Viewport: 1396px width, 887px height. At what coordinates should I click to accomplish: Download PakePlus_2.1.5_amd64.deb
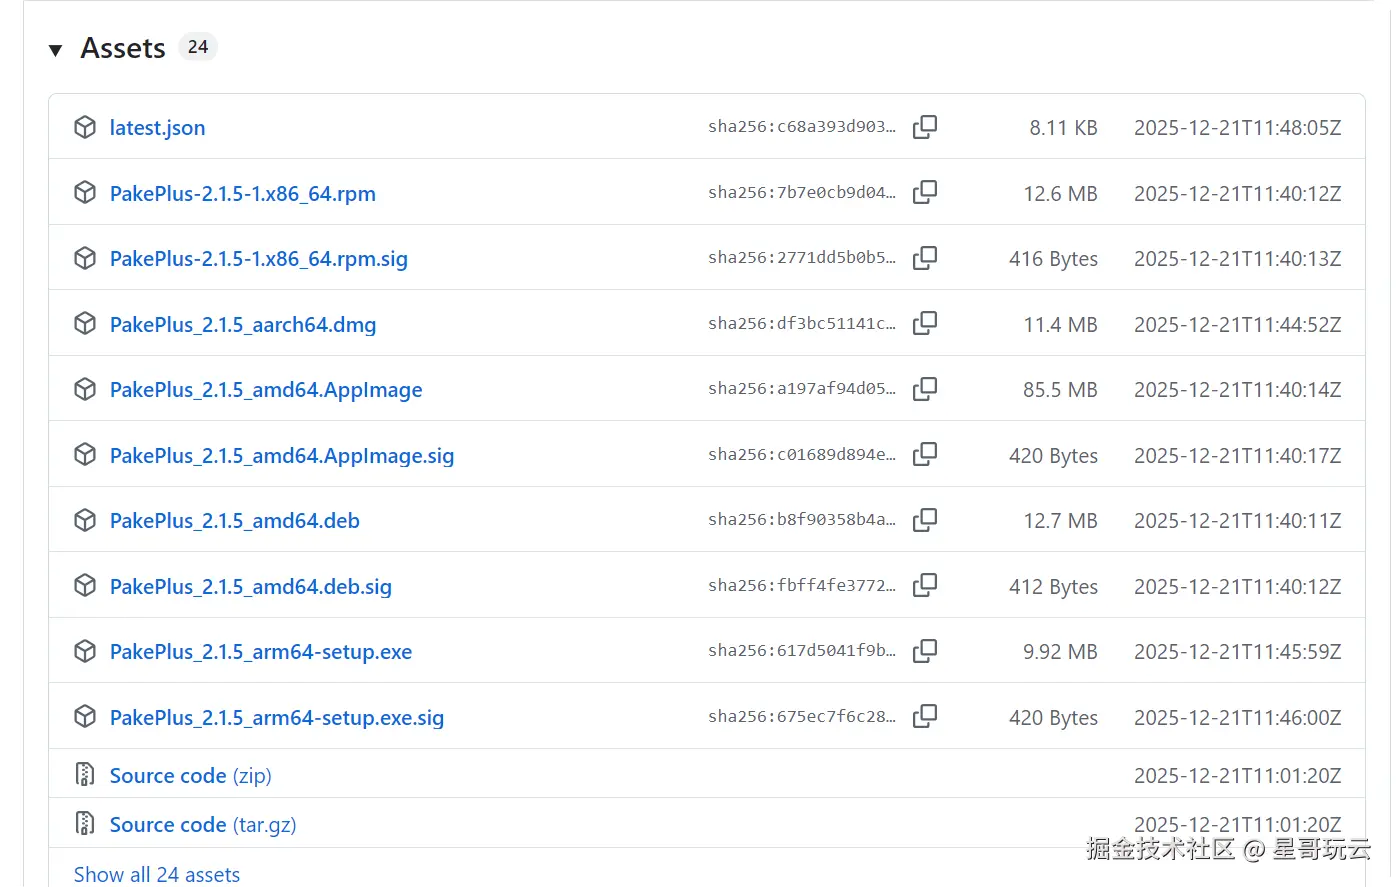(235, 521)
